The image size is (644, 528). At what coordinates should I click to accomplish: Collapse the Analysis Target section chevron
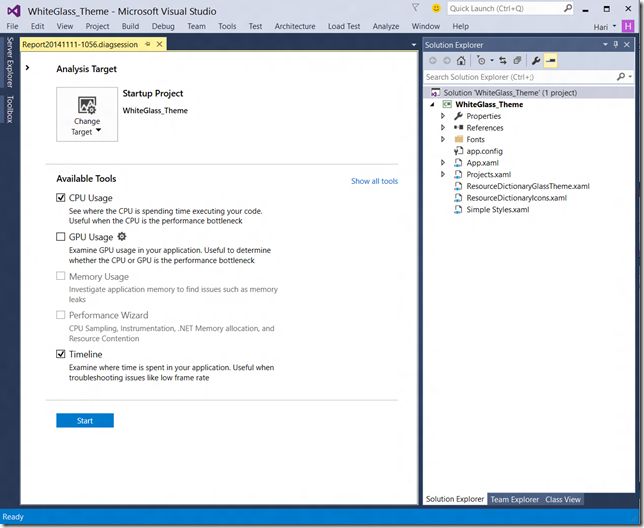(28, 68)
